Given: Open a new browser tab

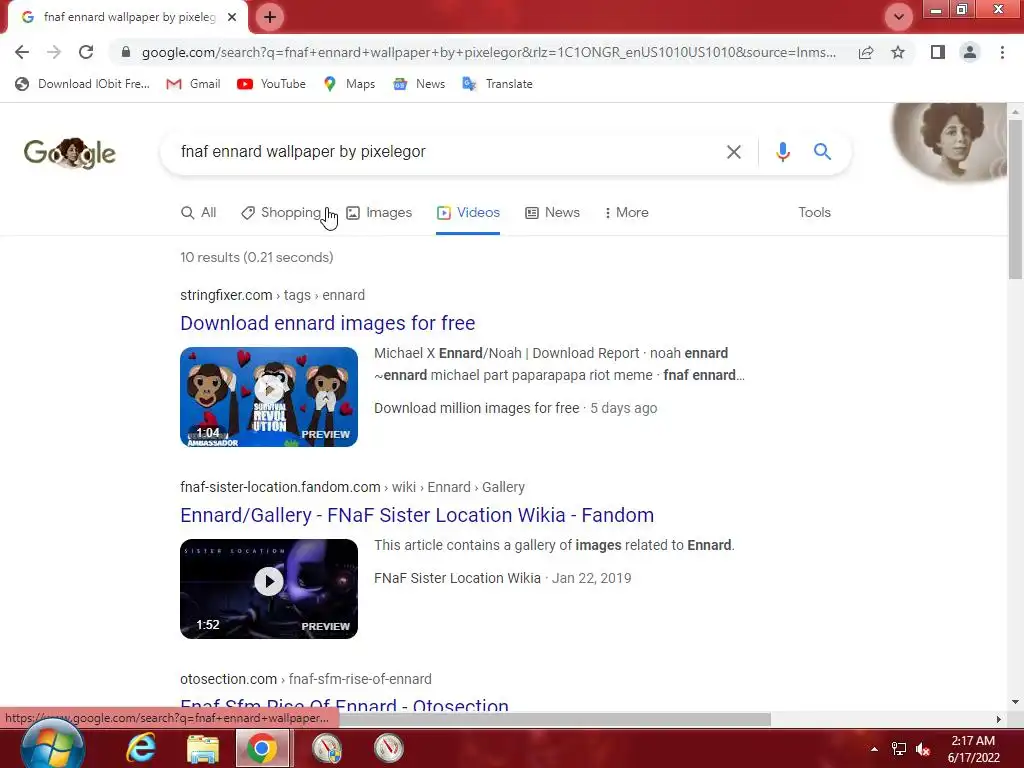Looking at the screenshot, I should pos(270,17).
